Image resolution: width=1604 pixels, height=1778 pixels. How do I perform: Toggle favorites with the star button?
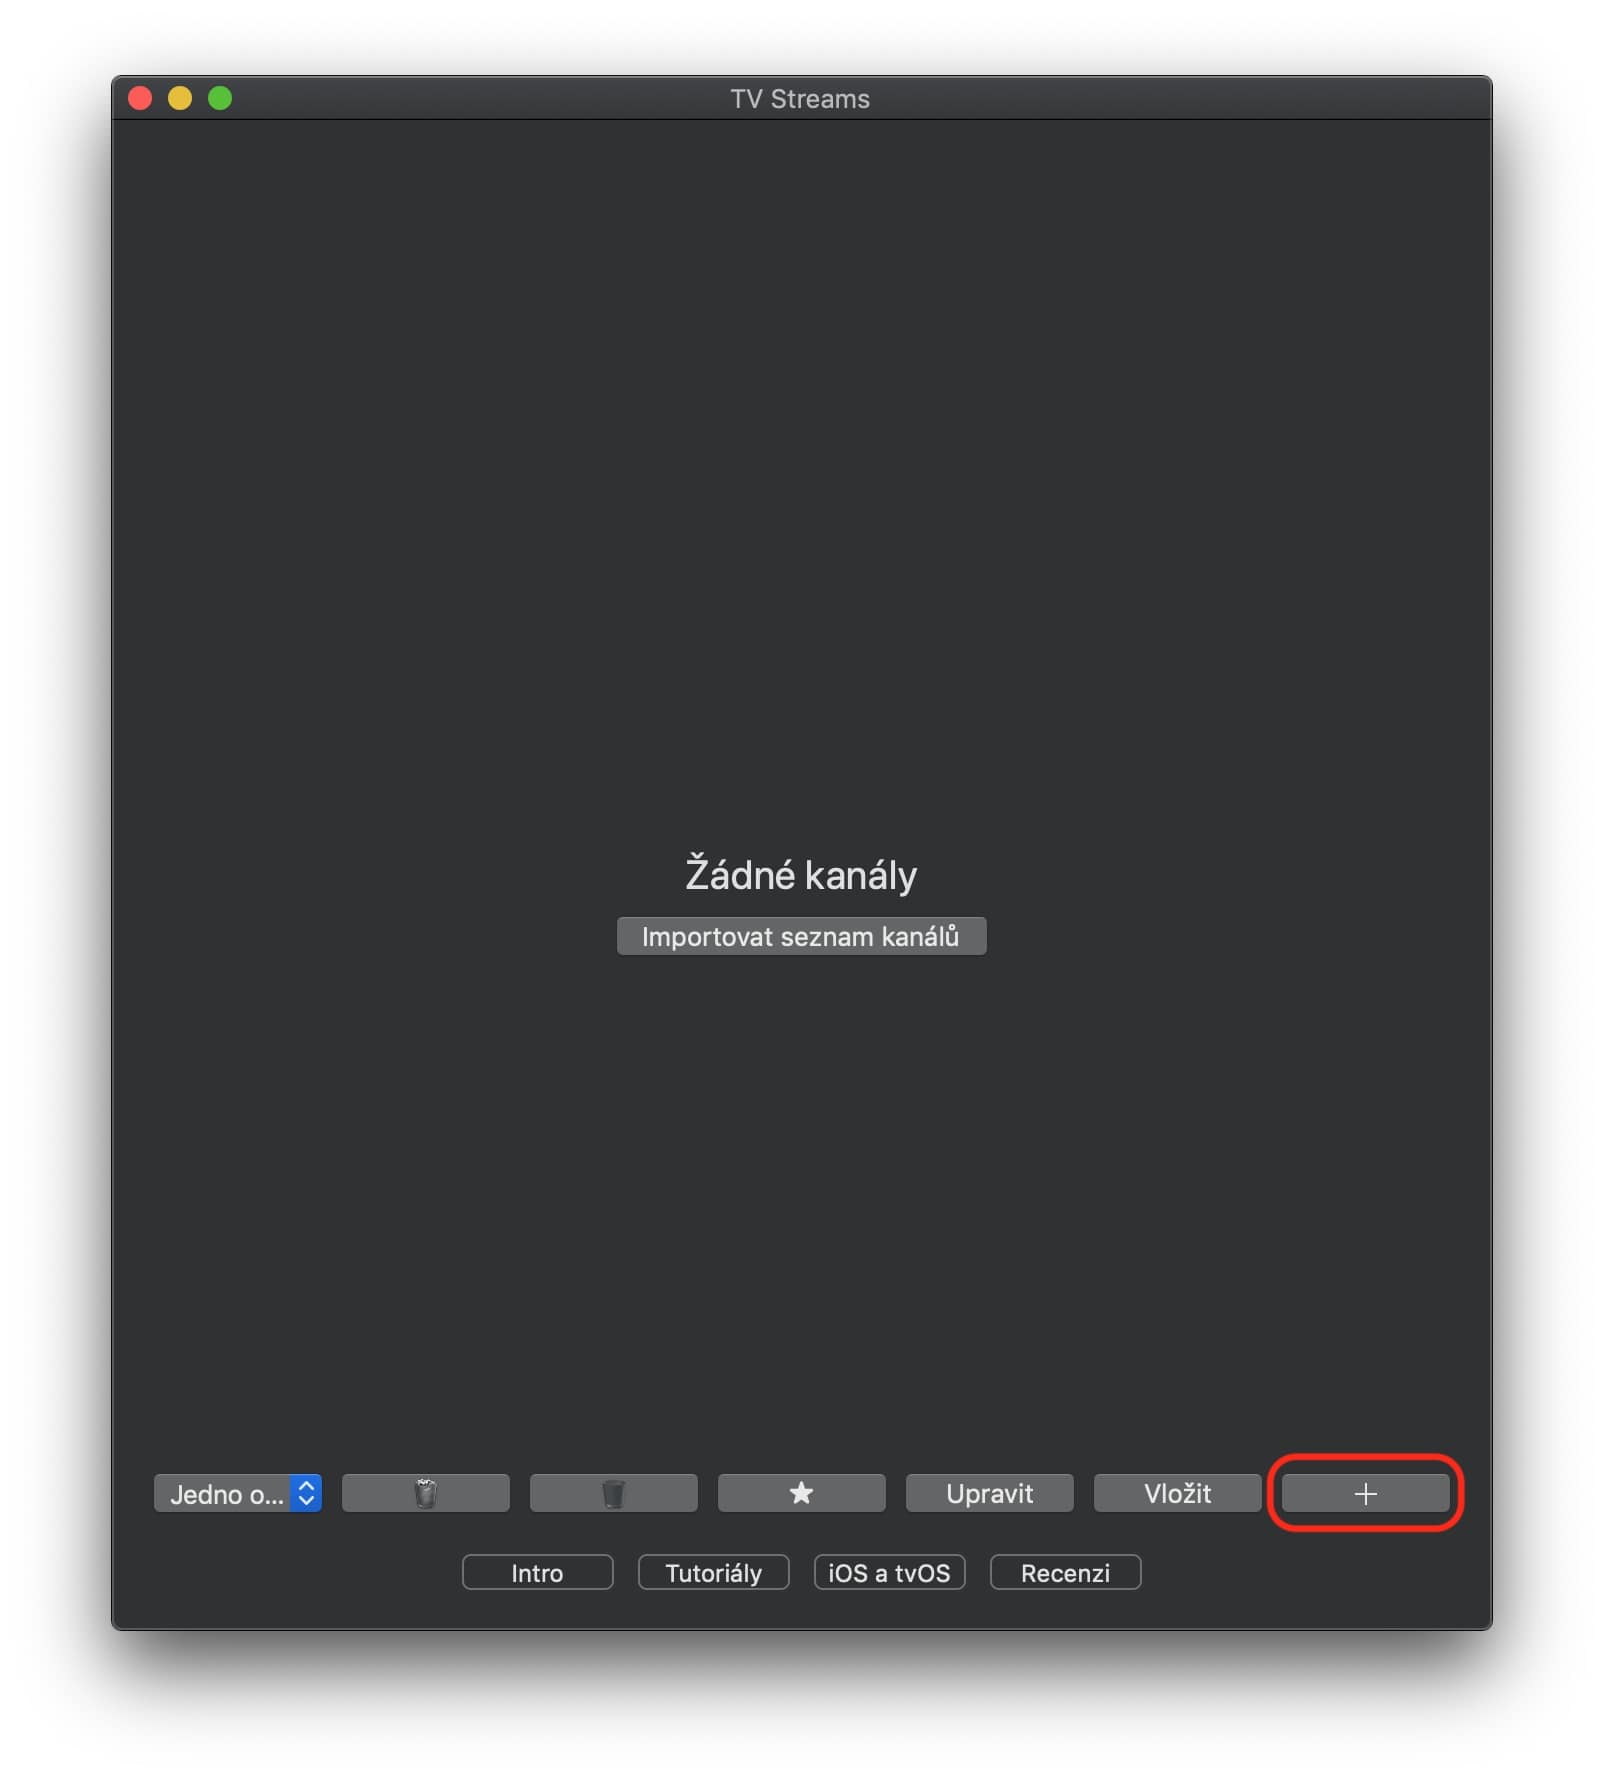click(x=801, y=1493)
